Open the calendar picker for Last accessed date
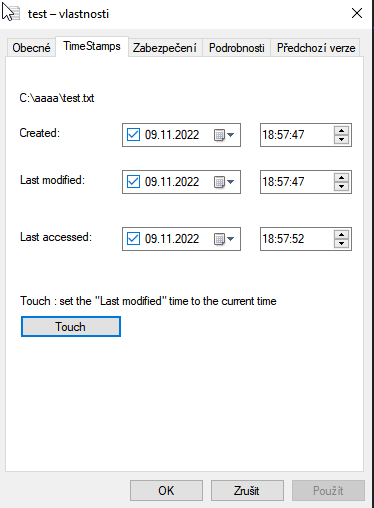Screen dimensions: 374x508 pyautogui.click(x=224, y=239)
